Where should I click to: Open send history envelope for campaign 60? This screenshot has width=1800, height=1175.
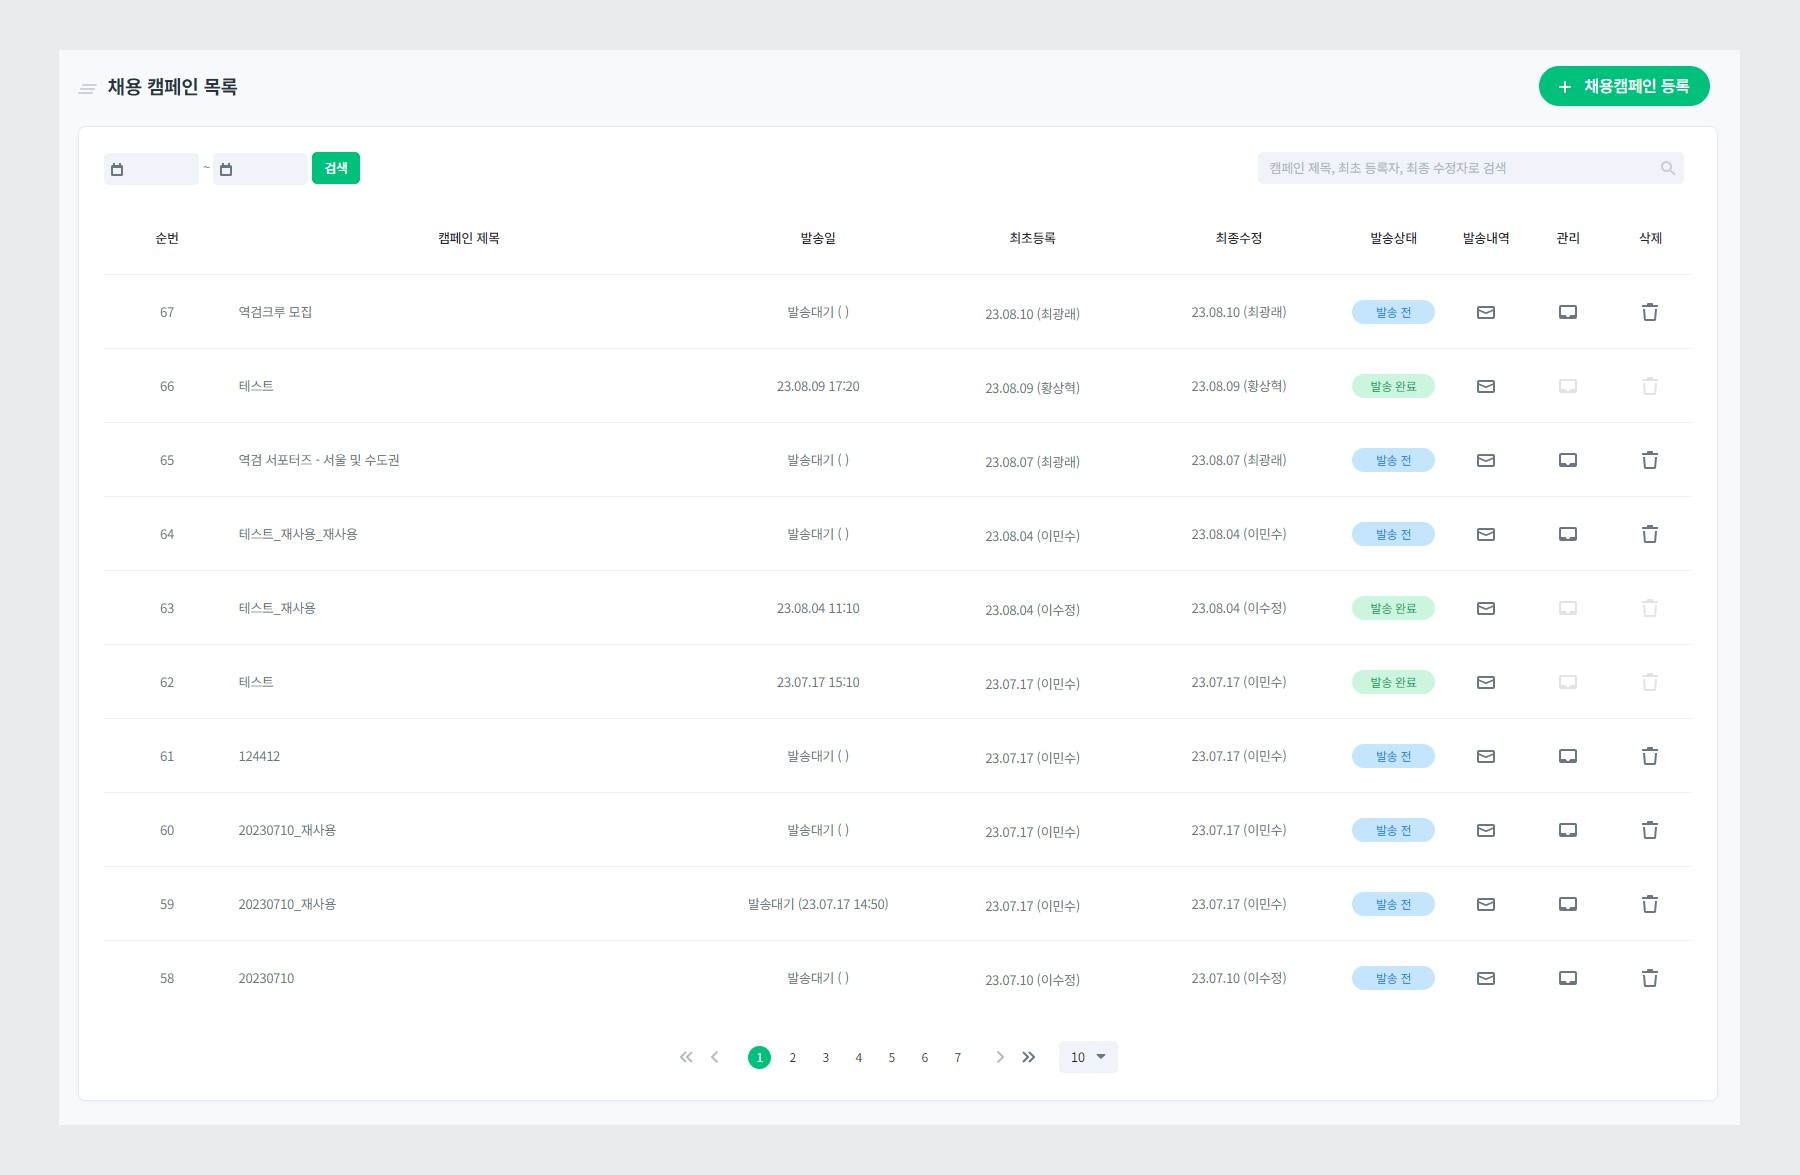(1486, 830)
